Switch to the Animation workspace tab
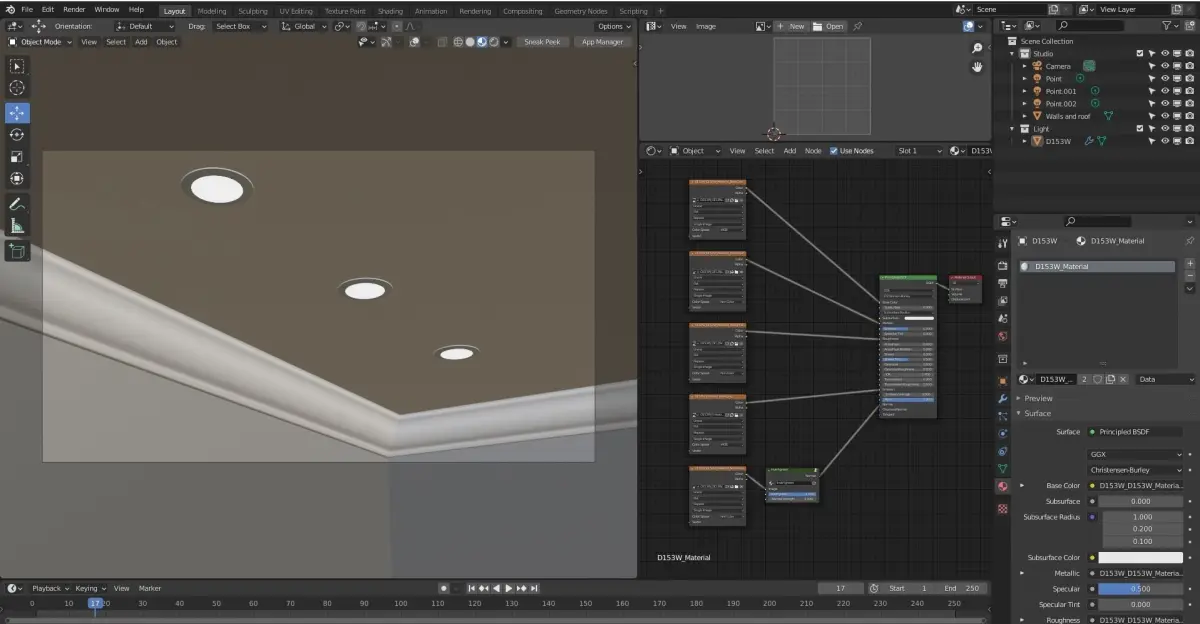 click(x=431, y=11)
